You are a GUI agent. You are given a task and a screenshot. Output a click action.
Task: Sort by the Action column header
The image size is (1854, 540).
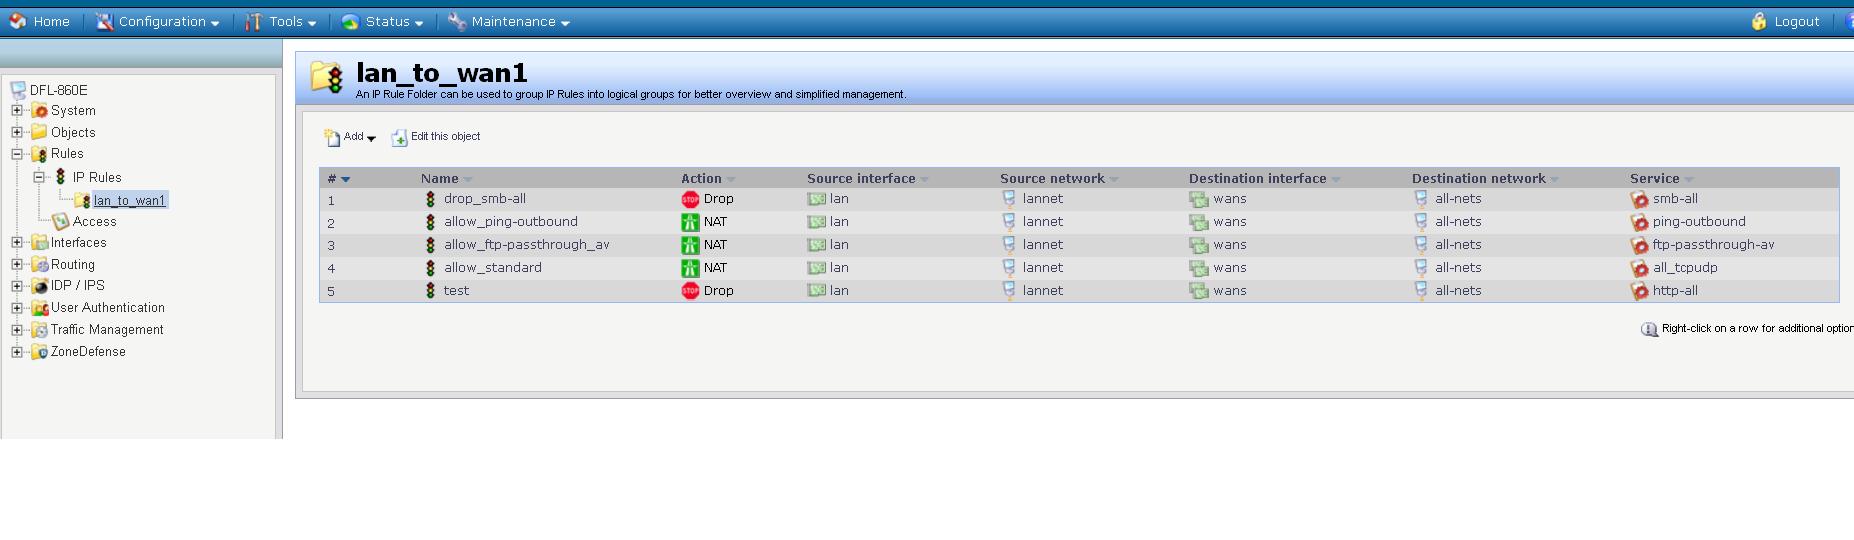point(708,179)
